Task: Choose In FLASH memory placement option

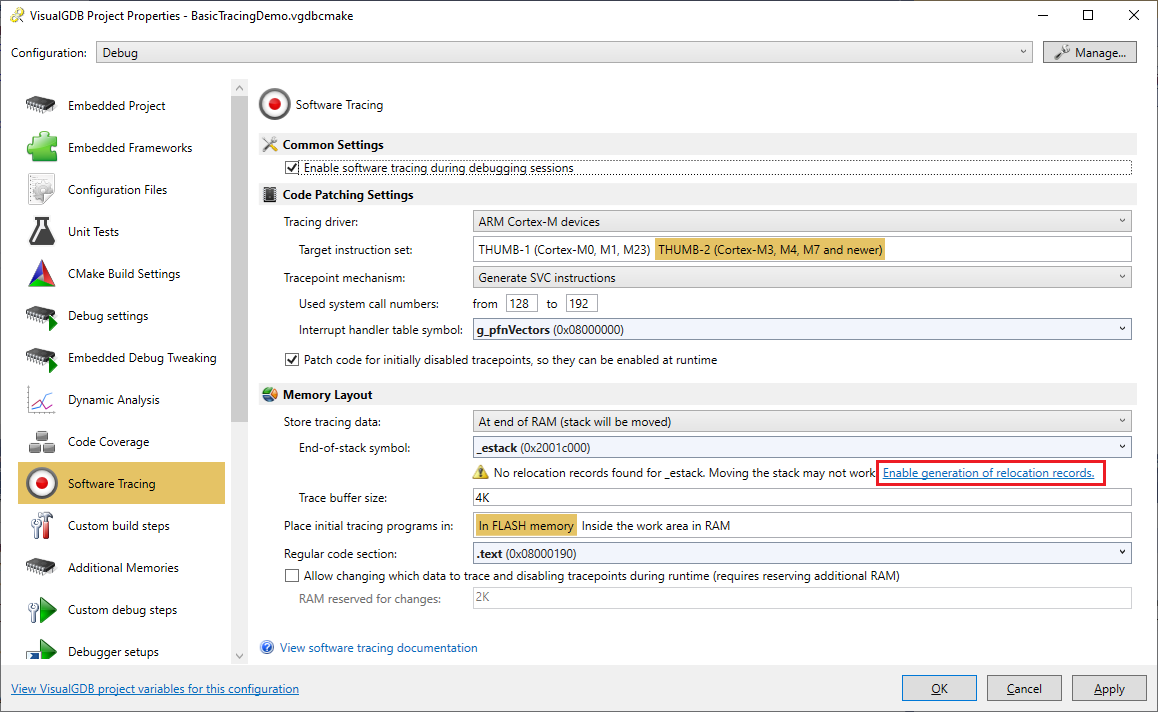Action: click(x=526, y=525)
